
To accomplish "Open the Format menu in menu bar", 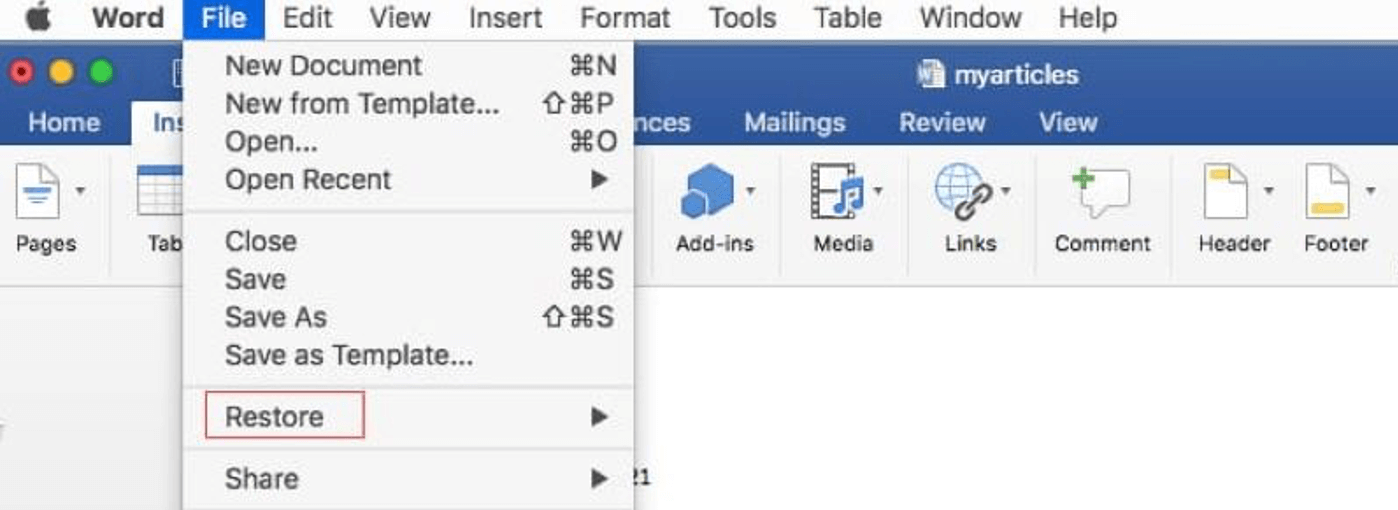I will click(625, 18).
